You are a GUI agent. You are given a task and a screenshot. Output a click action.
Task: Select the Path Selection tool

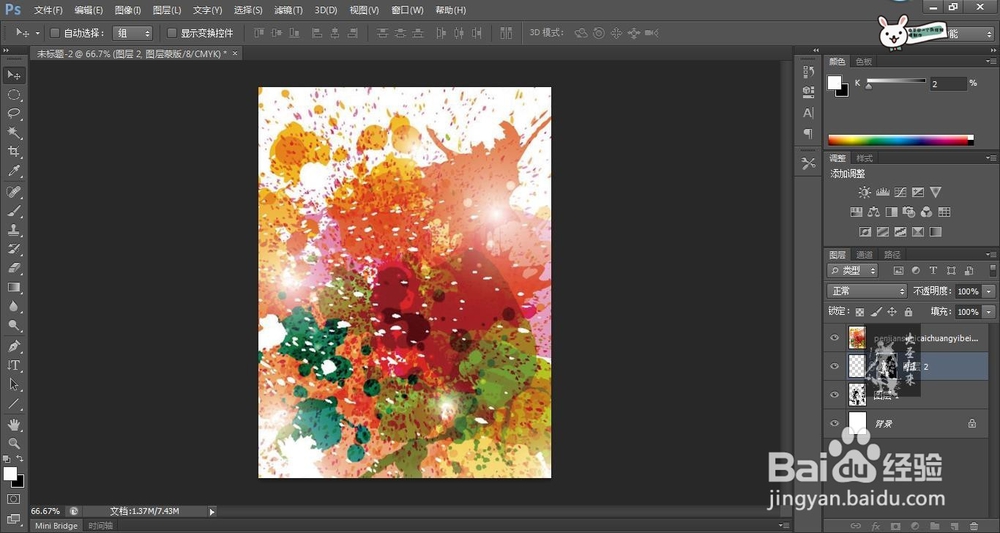tap(14, 385)
